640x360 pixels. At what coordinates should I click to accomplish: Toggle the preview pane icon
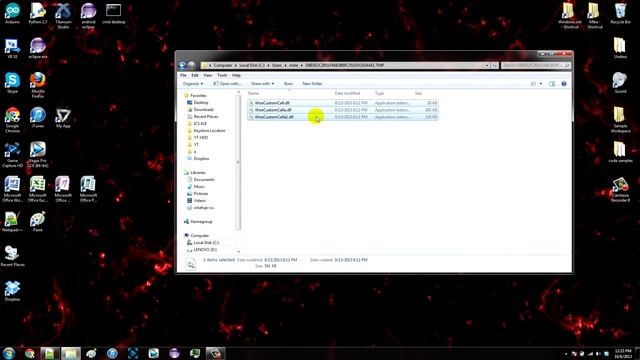[x=552, y=84]
